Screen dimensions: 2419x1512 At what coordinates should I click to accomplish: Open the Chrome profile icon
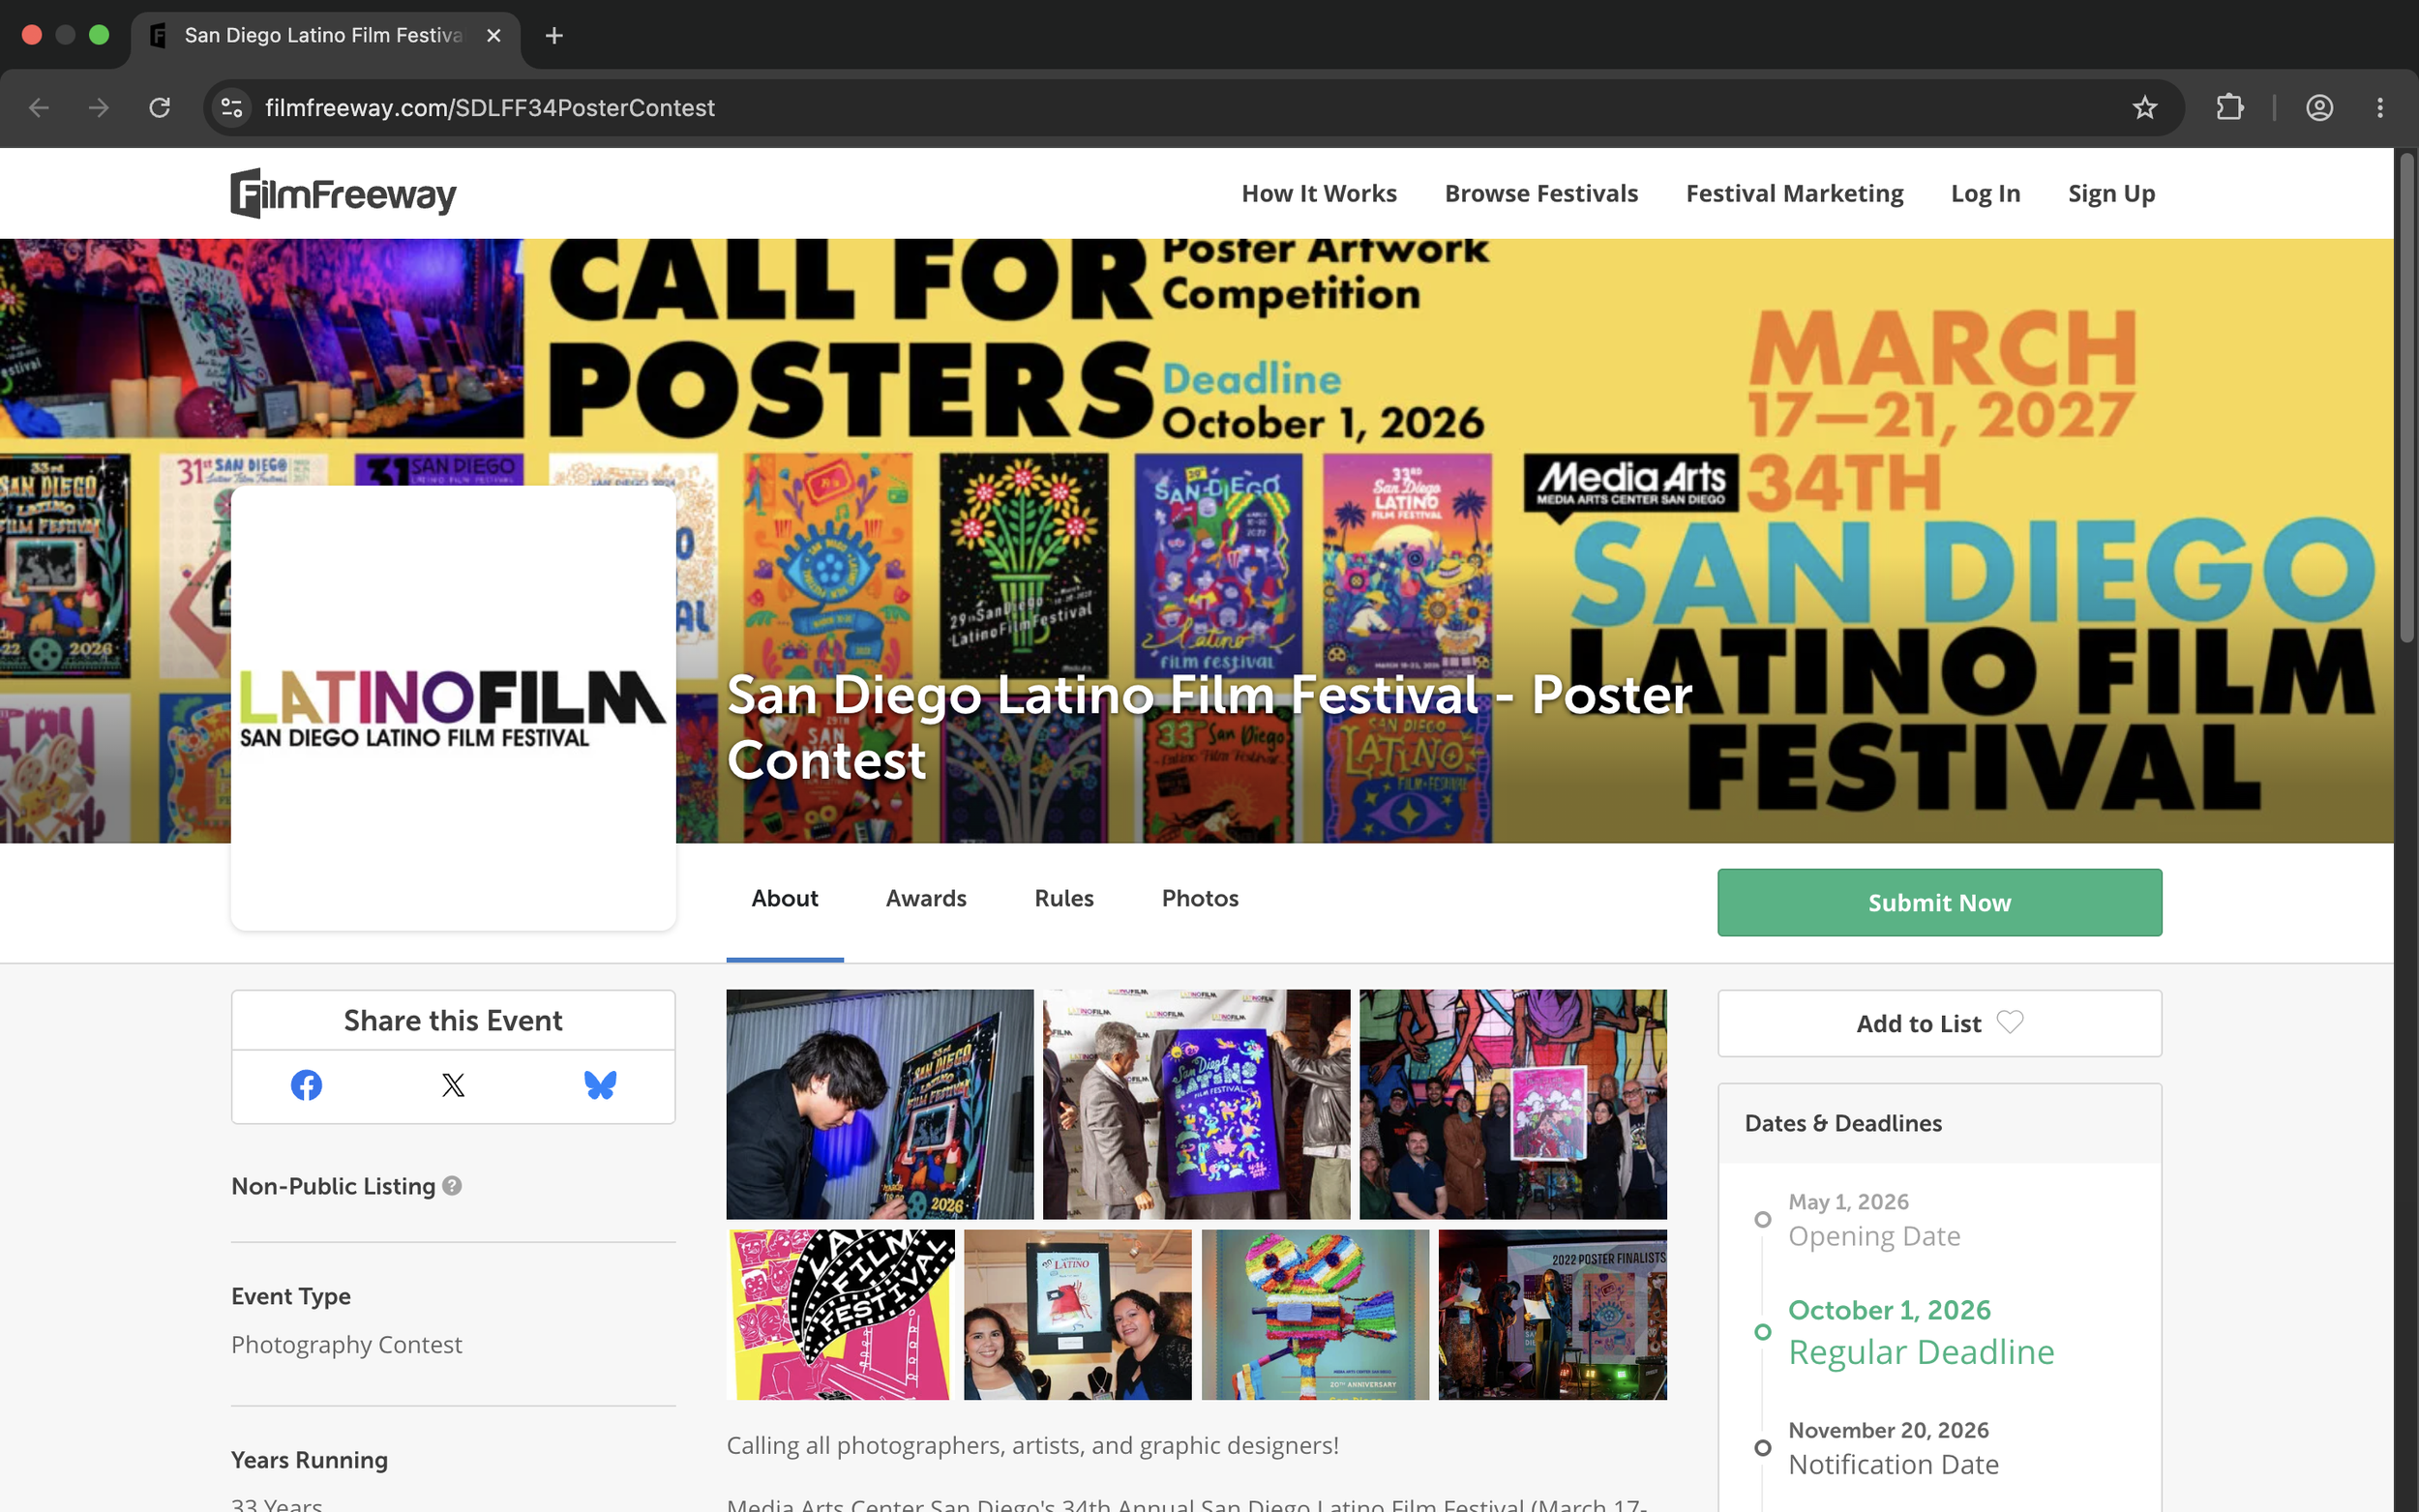[x=2319, y=107]
